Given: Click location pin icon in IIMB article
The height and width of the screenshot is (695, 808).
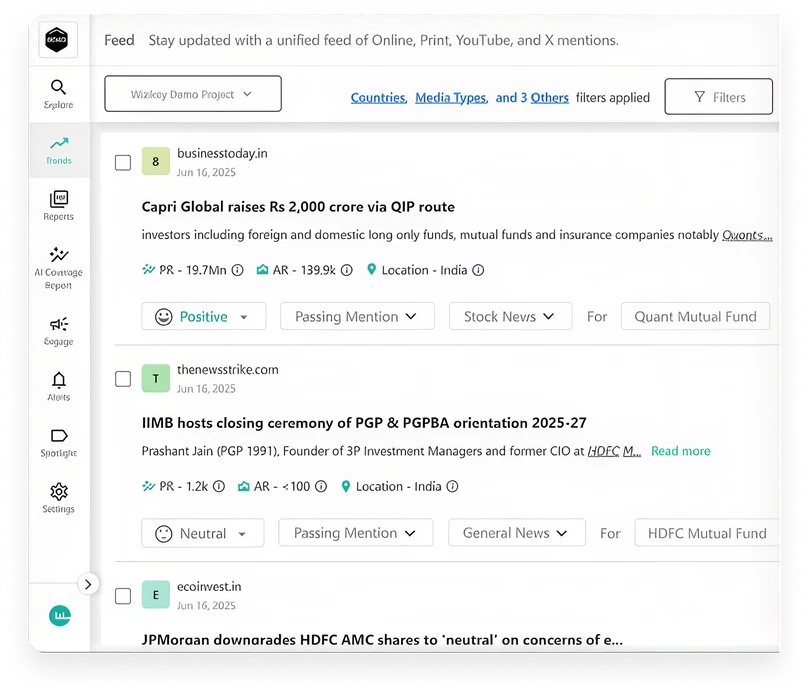Looking at the screenshot, I should (x=346, y=486).
